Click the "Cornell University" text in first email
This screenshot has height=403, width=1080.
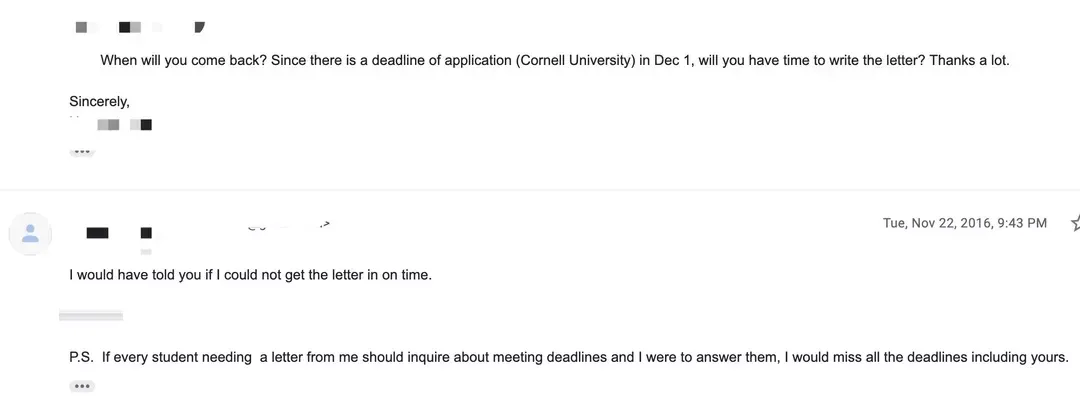[x=576, y=60]
